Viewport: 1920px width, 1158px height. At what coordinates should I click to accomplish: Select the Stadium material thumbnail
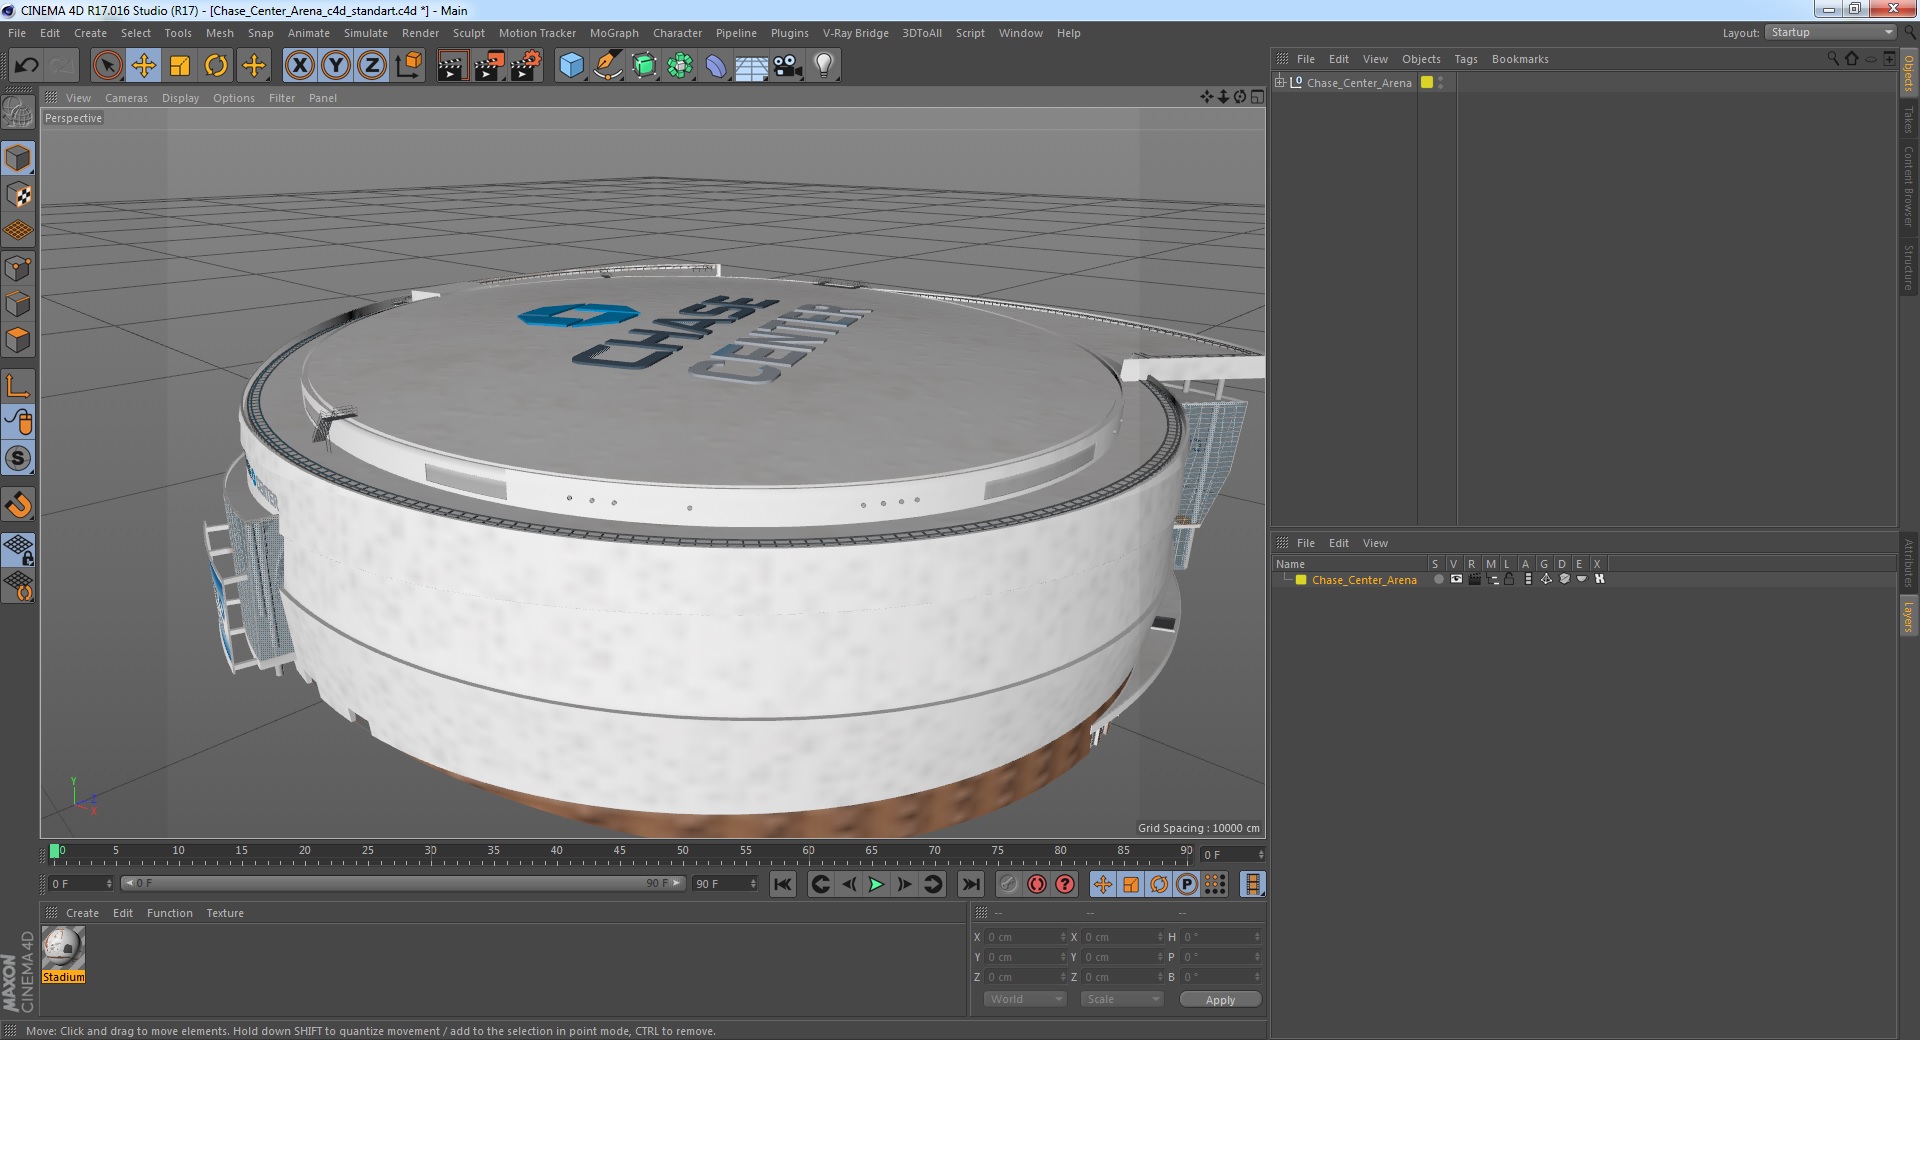click(64, 948)
